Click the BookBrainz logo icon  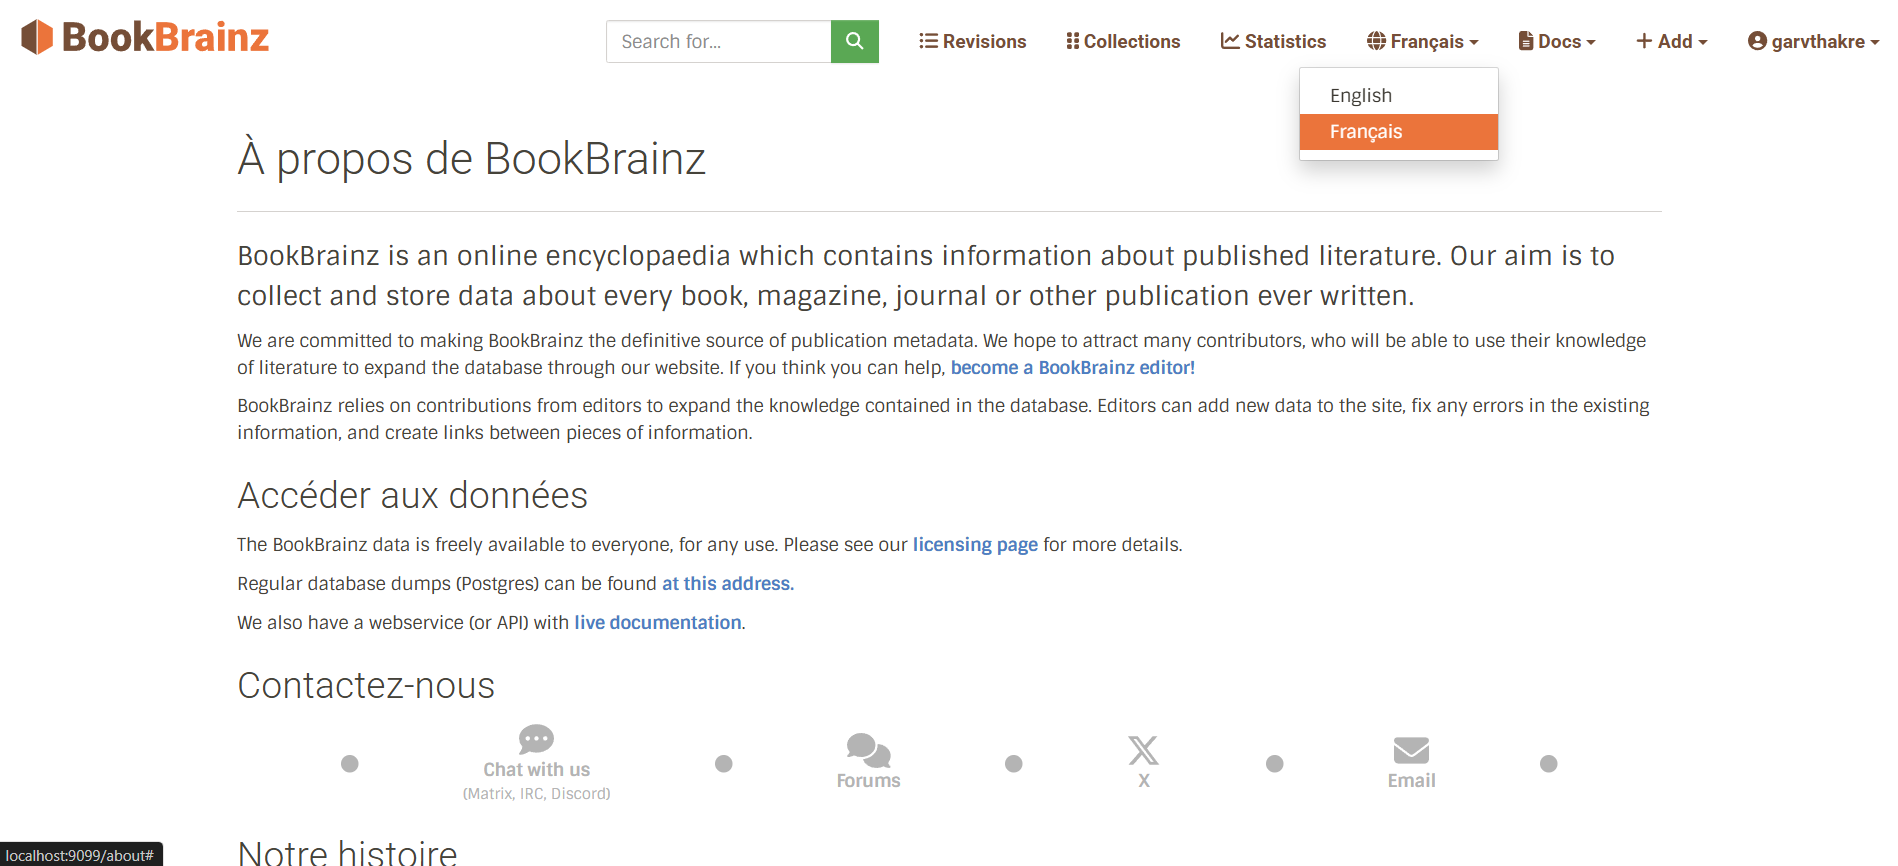37,37
